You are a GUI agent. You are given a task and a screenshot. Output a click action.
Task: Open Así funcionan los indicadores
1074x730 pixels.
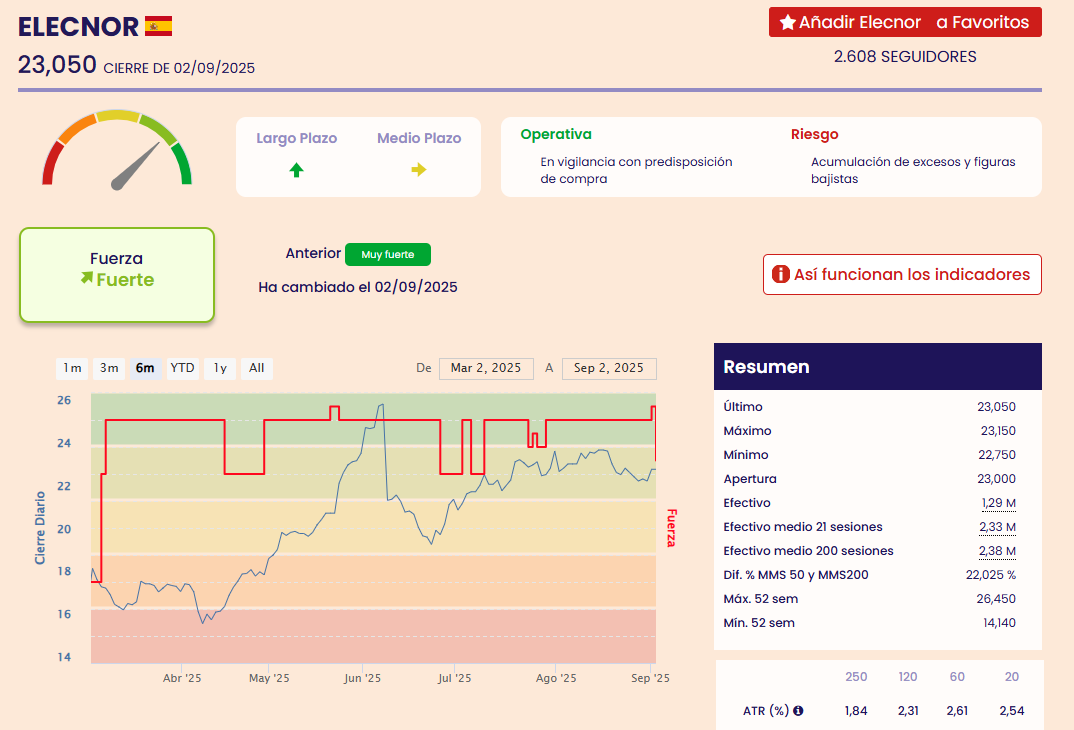point(902,274)
